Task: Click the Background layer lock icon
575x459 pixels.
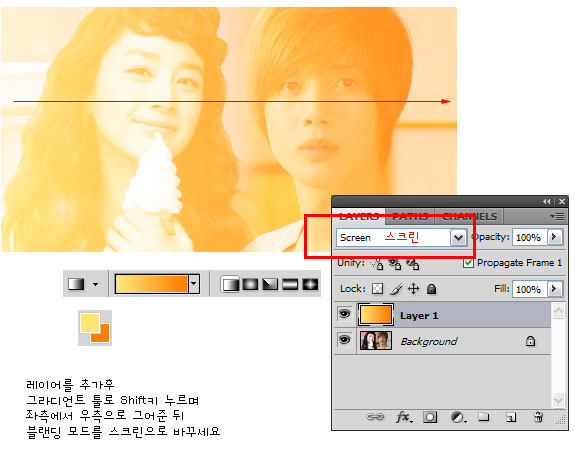Action: click(530, 341)
